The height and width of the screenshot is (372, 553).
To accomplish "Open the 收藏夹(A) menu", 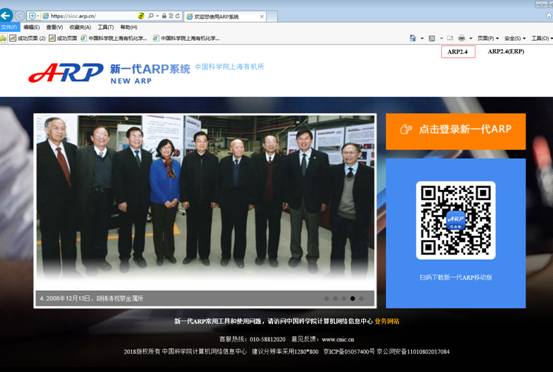I will (x=80, y=27).
